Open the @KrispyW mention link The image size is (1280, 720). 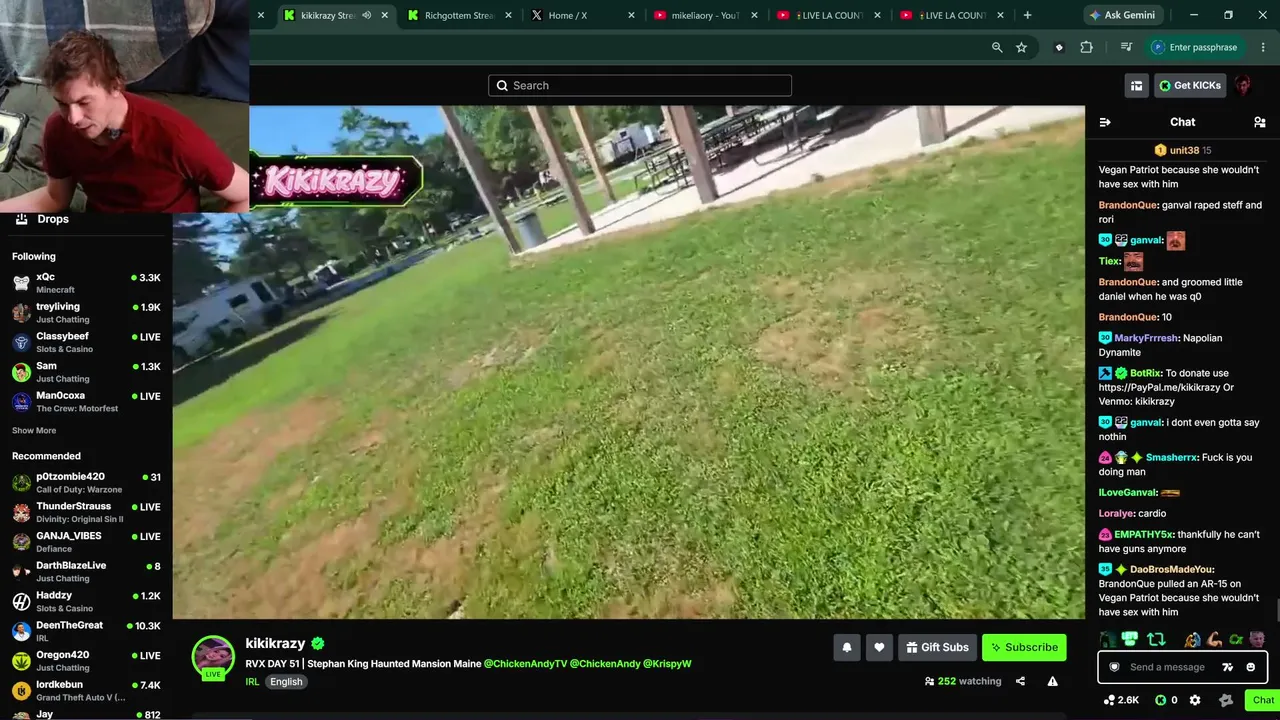tap(667, 664)
